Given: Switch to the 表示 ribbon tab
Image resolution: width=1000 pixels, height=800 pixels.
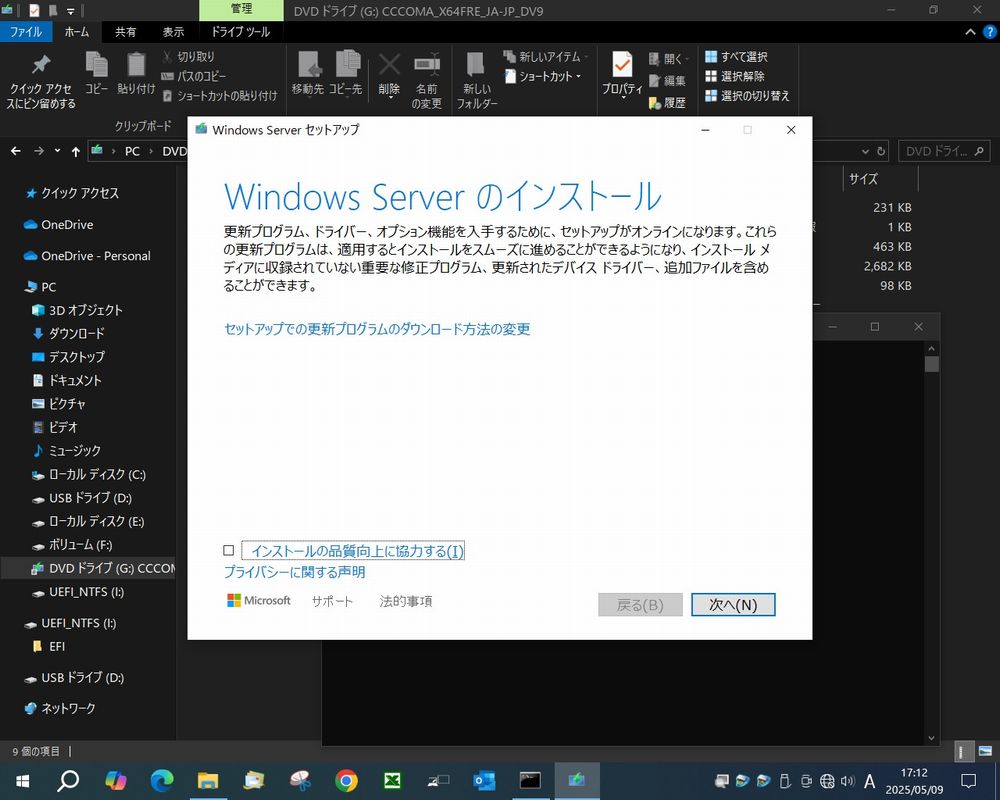Looking at the screenshot, I should pos(173,32).
